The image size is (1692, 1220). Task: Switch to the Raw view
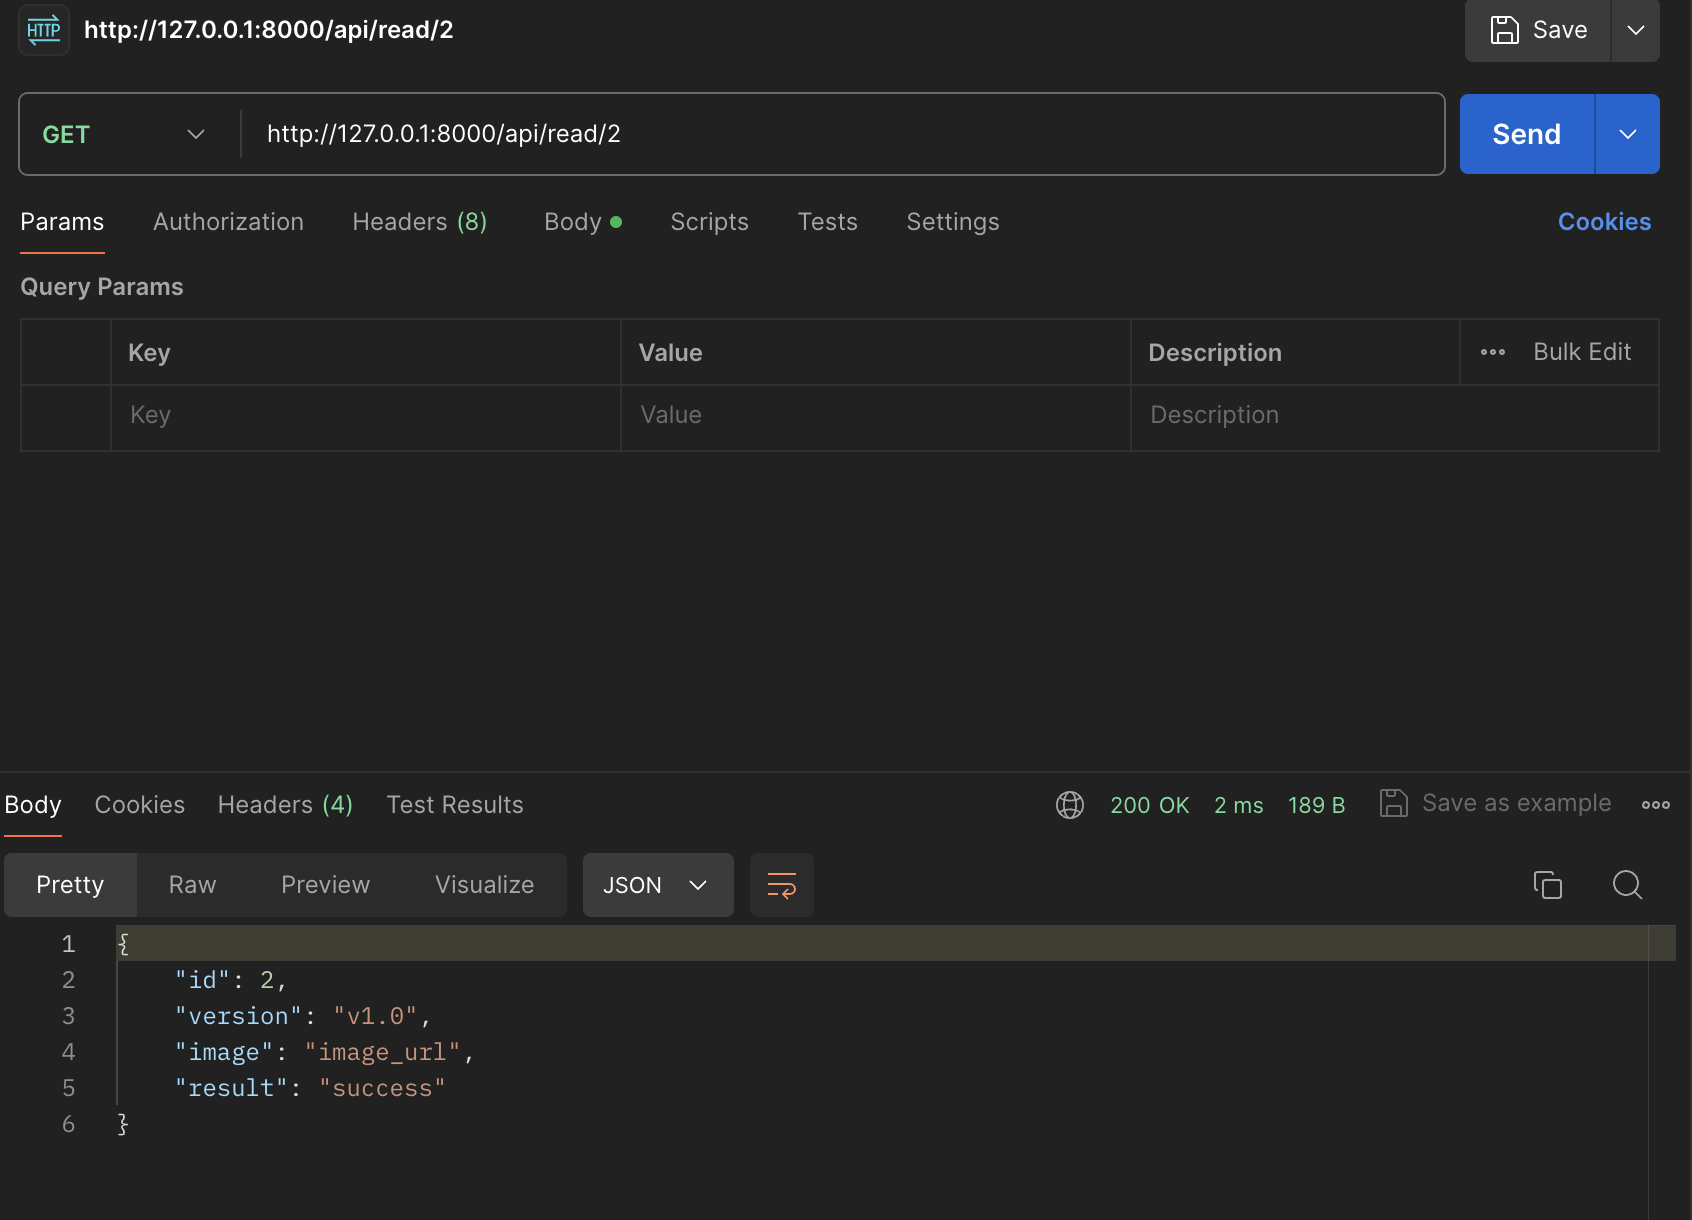[192, 885]
